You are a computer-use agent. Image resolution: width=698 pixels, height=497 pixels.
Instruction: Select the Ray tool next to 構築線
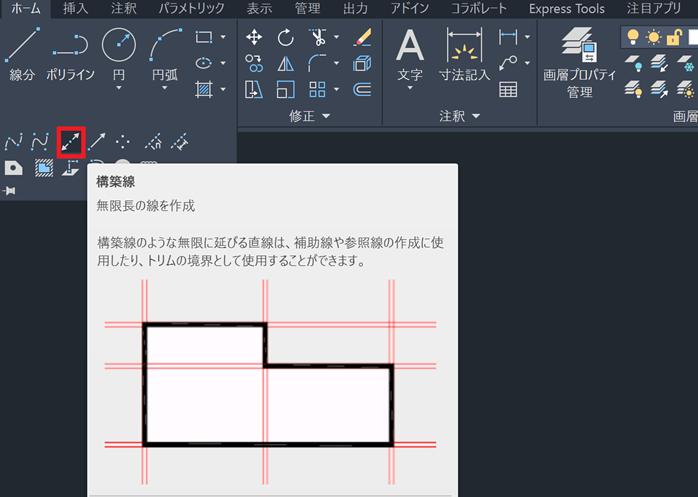(97, 142)
